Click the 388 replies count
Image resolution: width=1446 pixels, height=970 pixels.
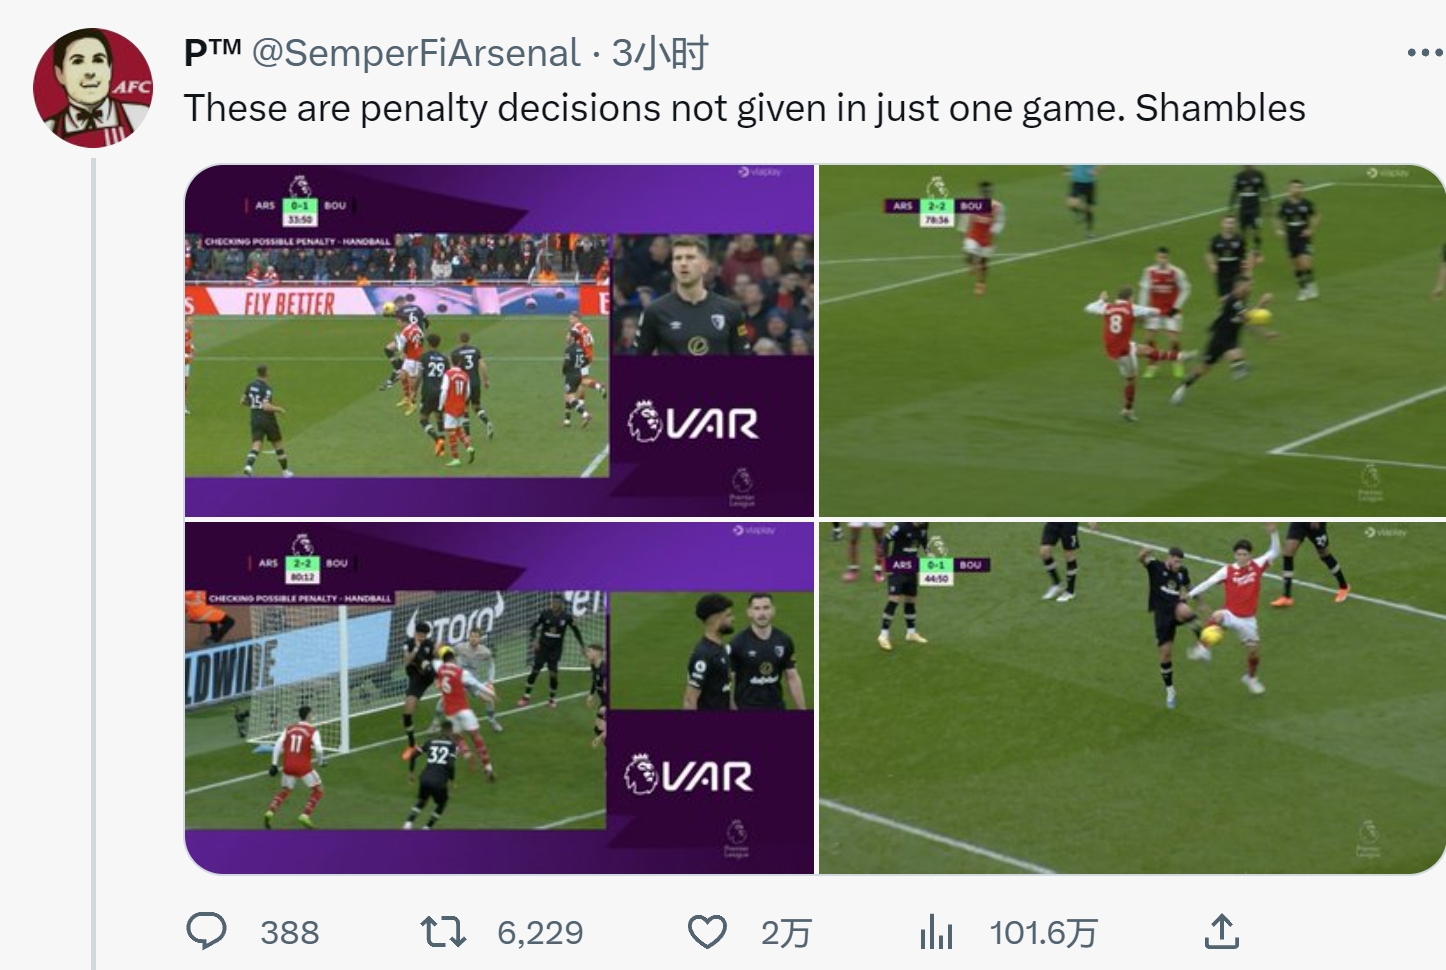290,933
